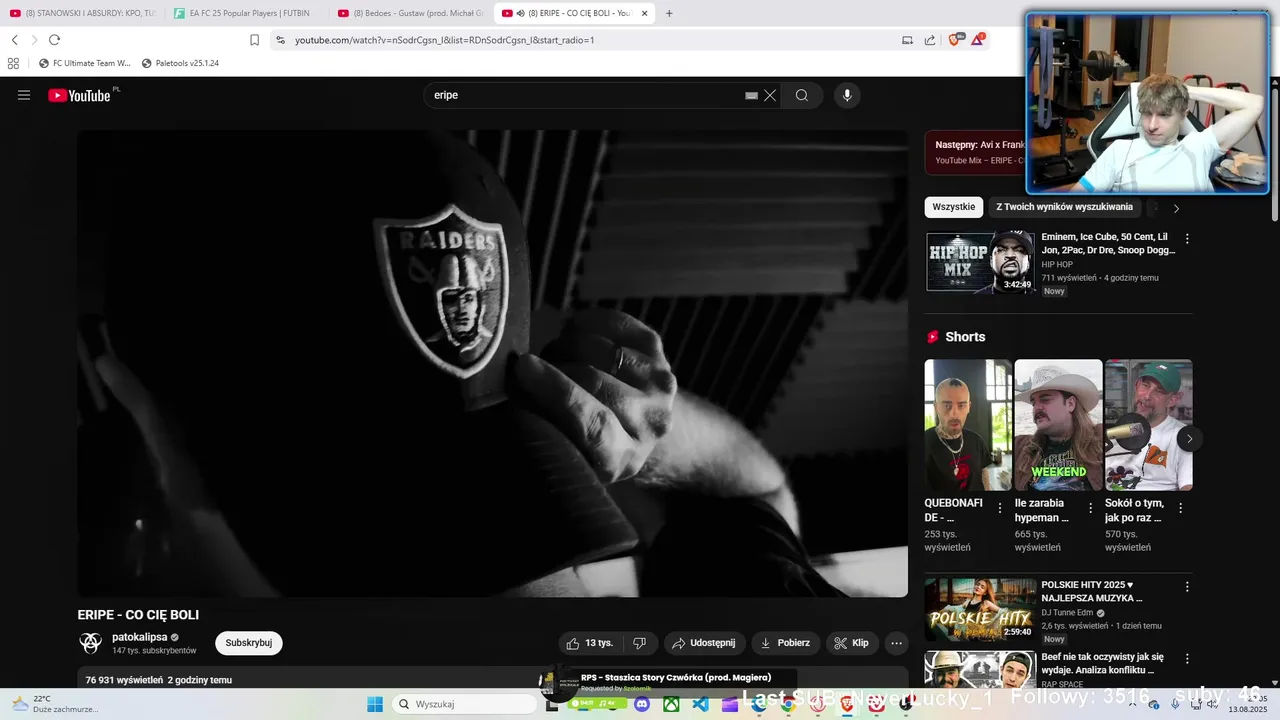
Task: Subscribe to patokalipsa with Subskrybuj
Action: 249,643
